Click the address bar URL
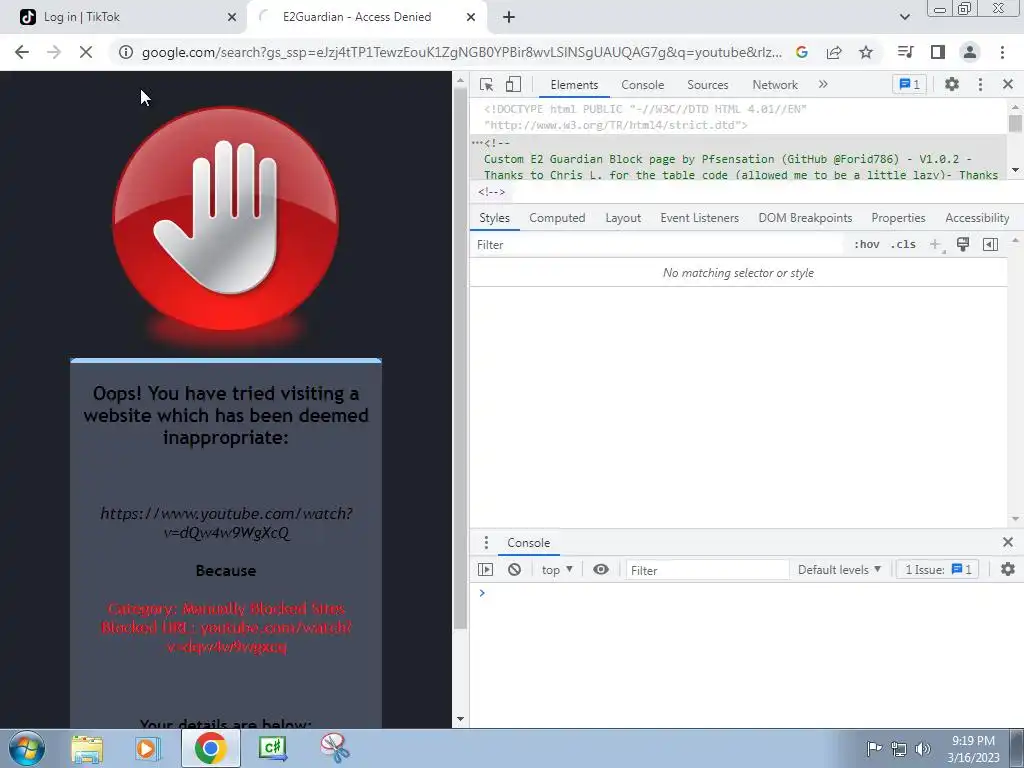1024x768 pixels. tap(462, 52)
